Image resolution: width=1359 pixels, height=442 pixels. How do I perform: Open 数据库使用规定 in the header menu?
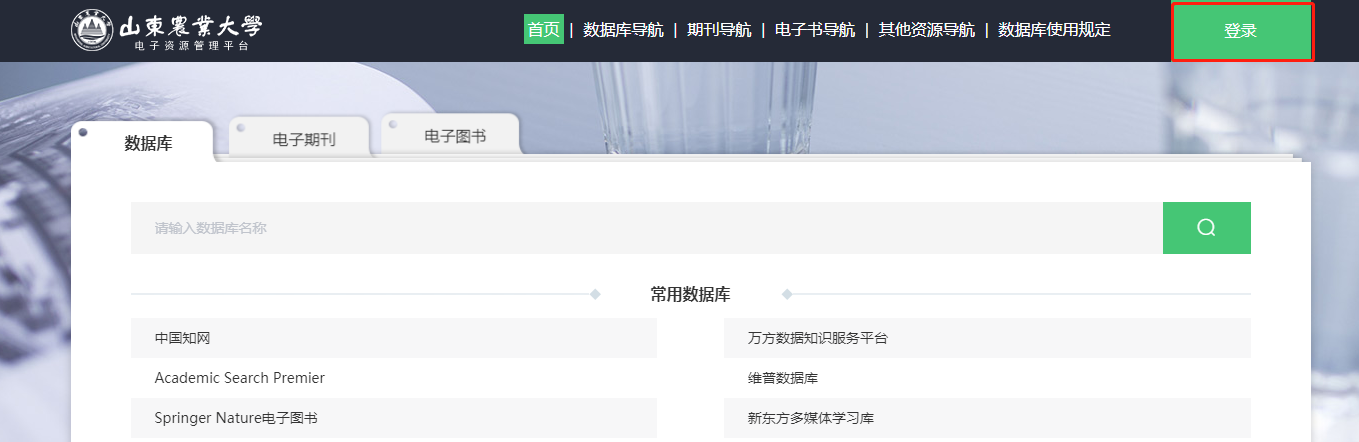[1054, 30]
